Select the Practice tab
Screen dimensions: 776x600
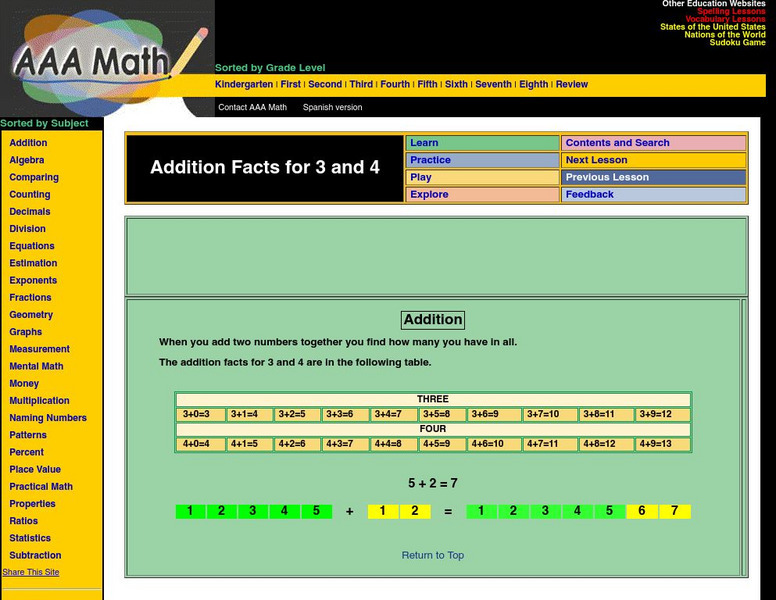pyautogui.click(x=483, y=160)
